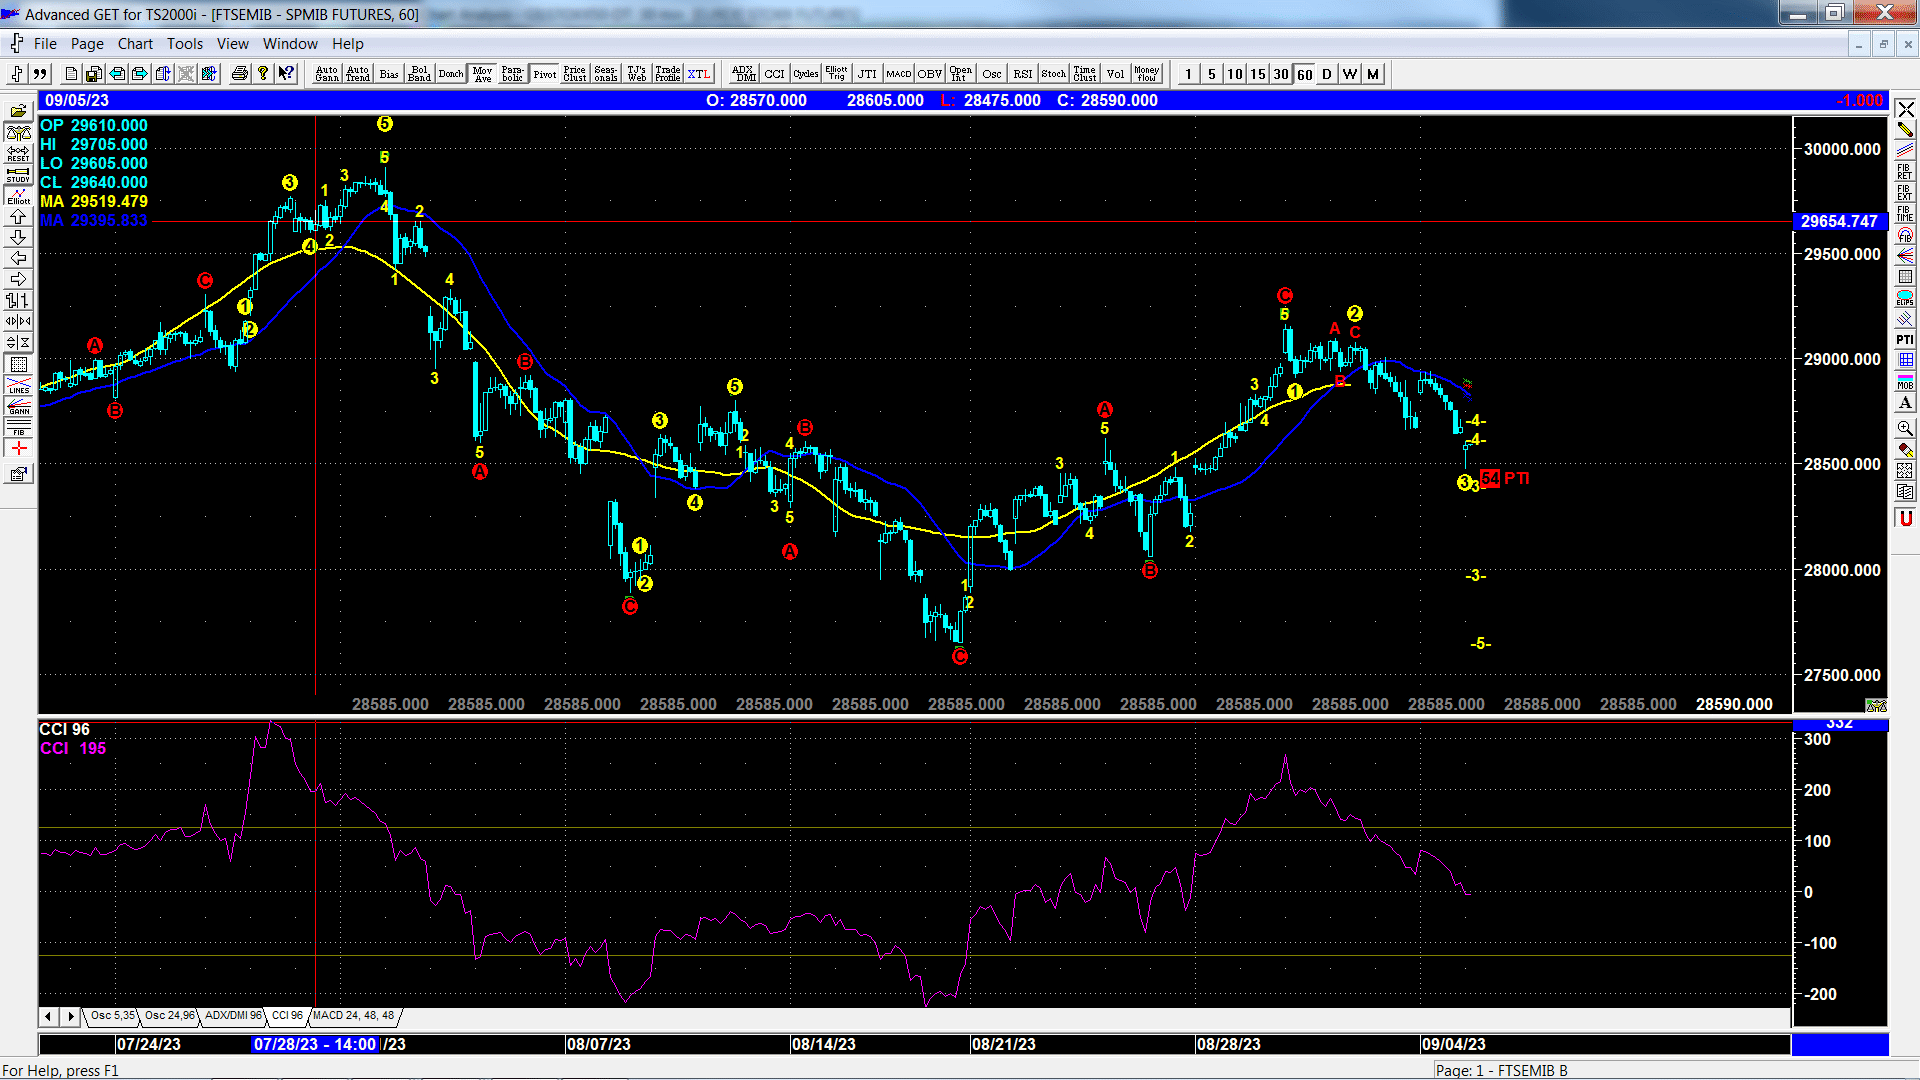Image resolution: width=1920 pixels, height=1080 pixels.
Task: Open the STUDY tool
Action: tap(18, 174)
